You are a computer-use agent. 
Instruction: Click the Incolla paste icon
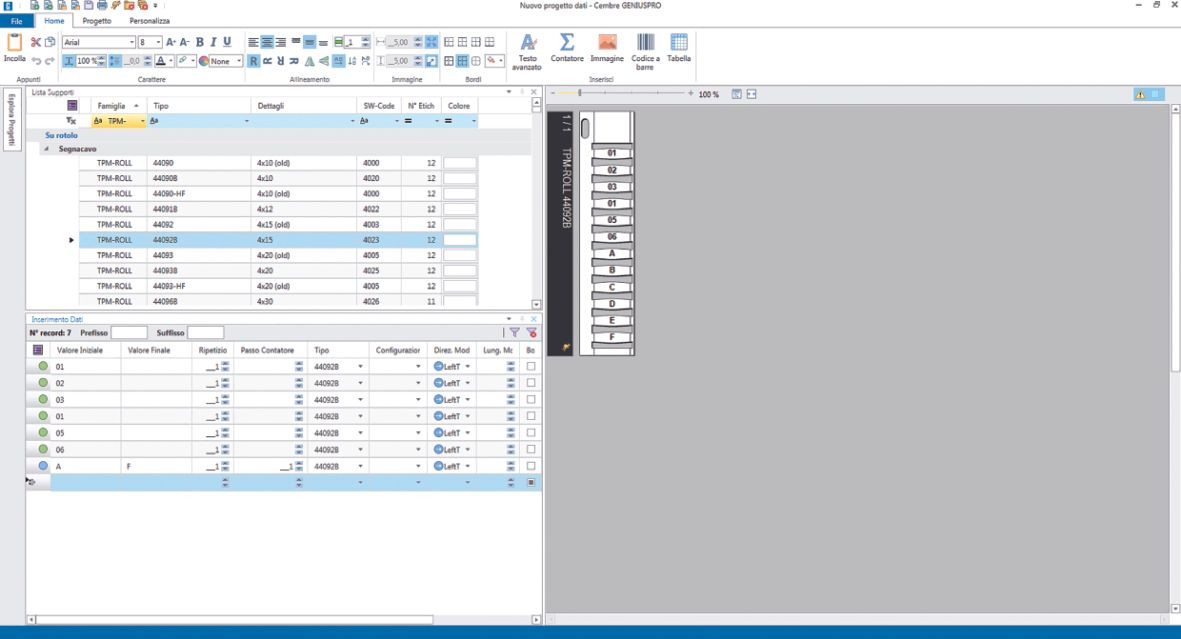pyautogui.click(x=14, y=44)
